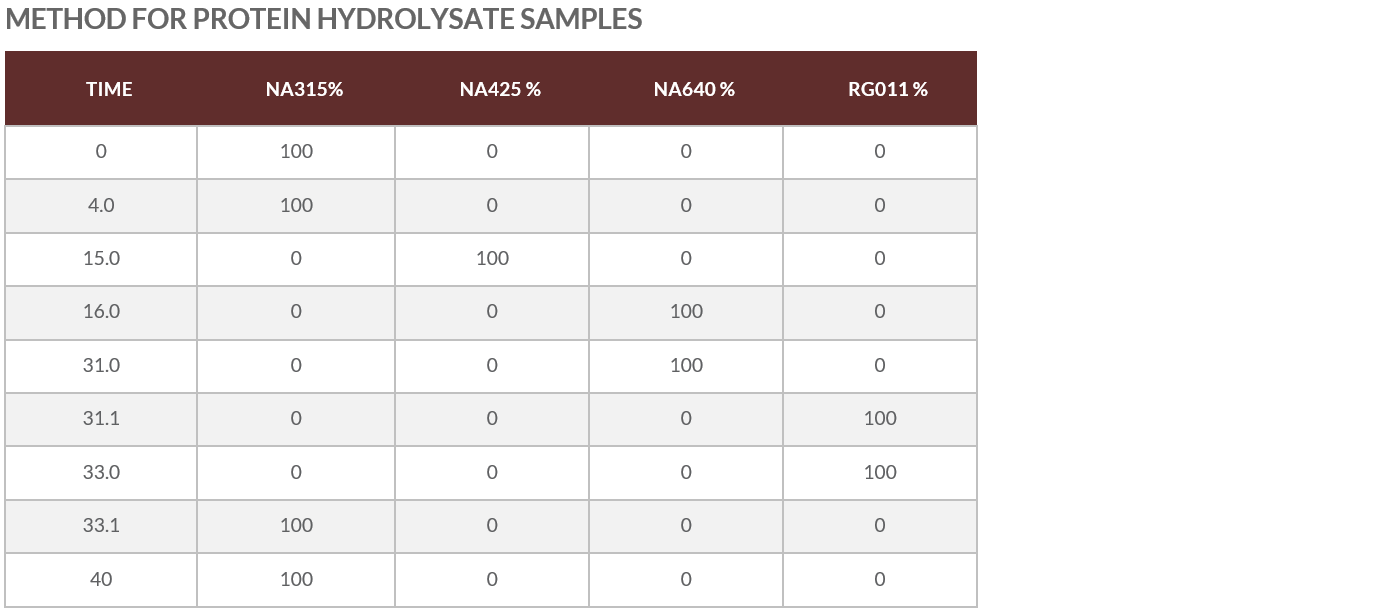The width and height of the screenshot is (1376, 615).
Task: Select the NA315% column header
Action: [304, 89]
